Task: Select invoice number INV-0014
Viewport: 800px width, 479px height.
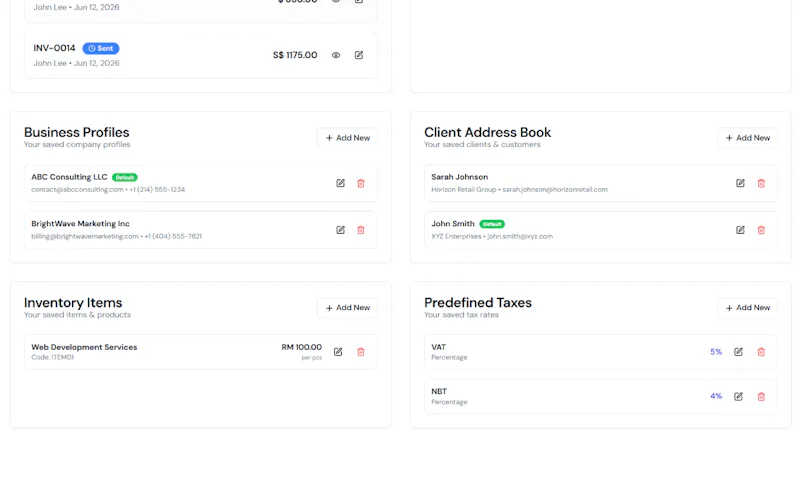Action: 54,48
